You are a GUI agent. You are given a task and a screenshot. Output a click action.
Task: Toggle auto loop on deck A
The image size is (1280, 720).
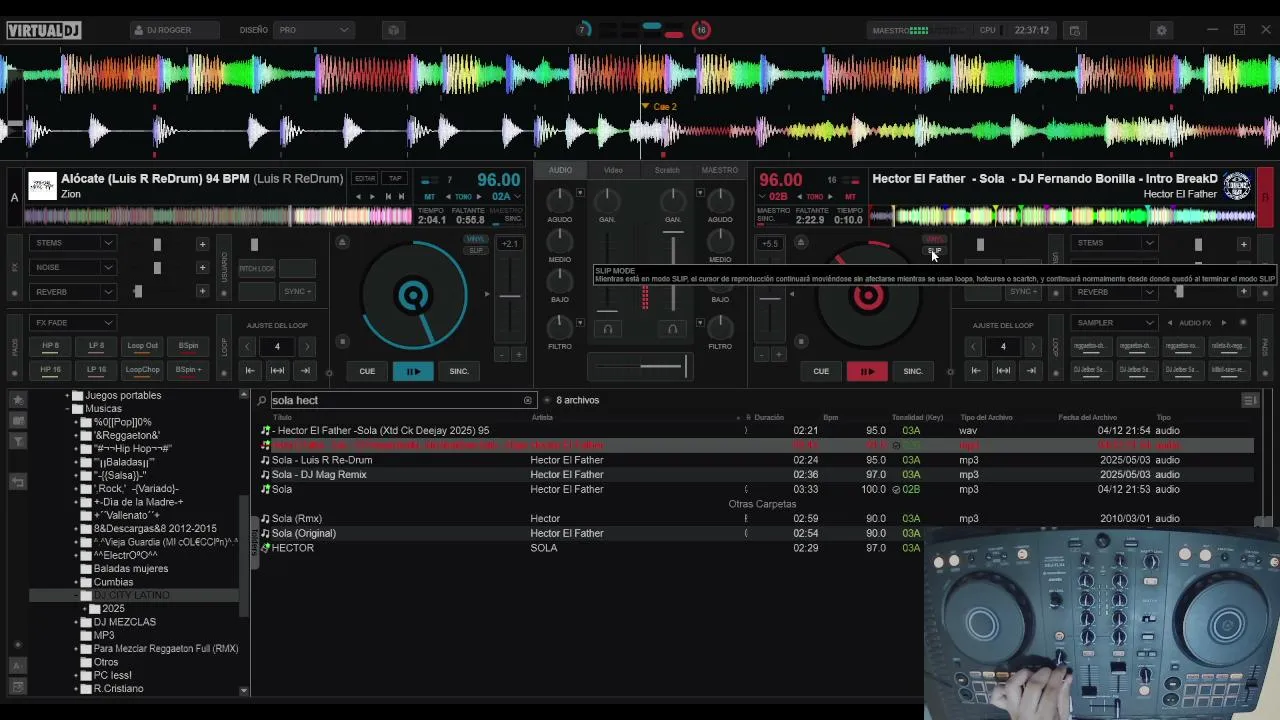coord(278,371)
